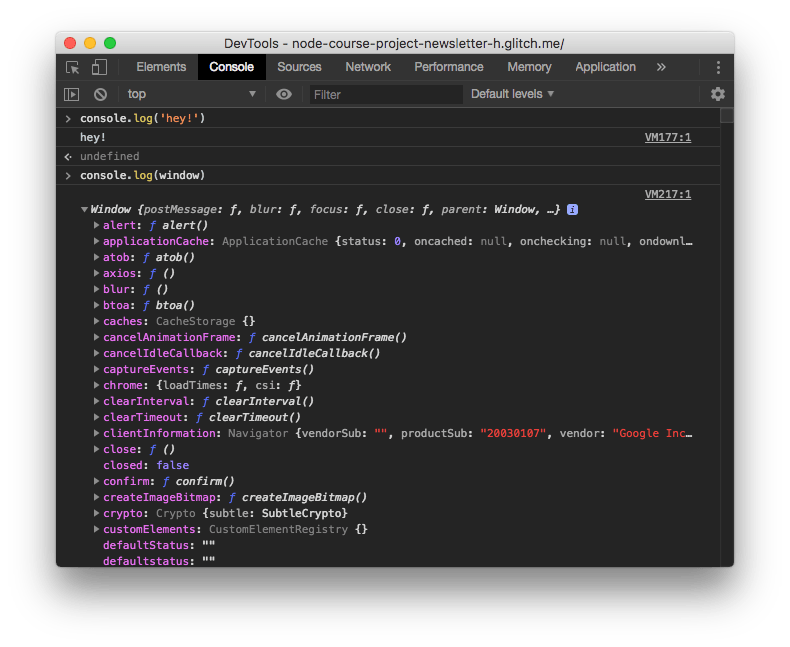Open source link VM217:1
Image resolution: width=790 pixels, height=647 pixels.
click(668, 195)
